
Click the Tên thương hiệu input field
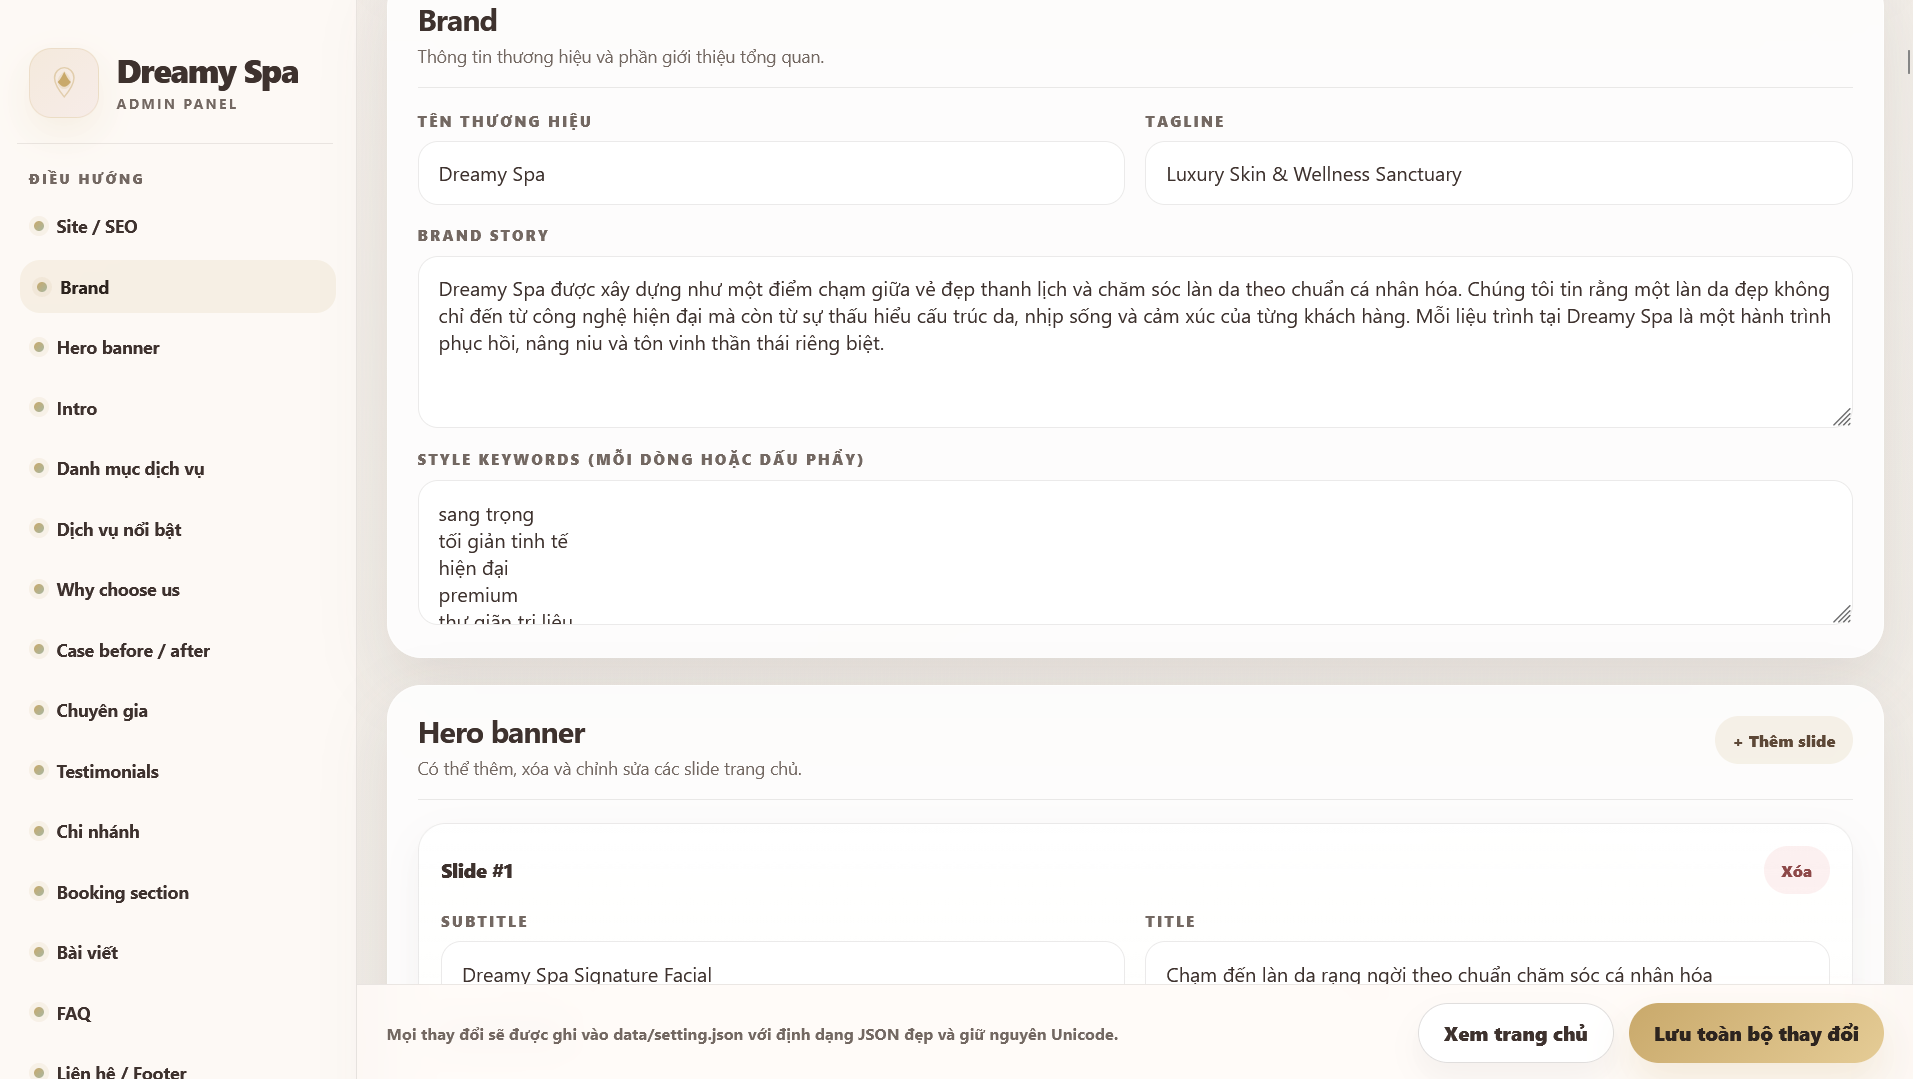click(770, 174)
